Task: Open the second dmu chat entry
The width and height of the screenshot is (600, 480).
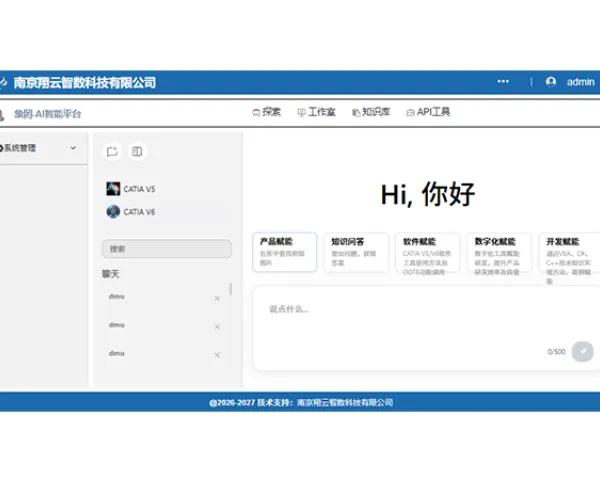Action: [117, 325]
